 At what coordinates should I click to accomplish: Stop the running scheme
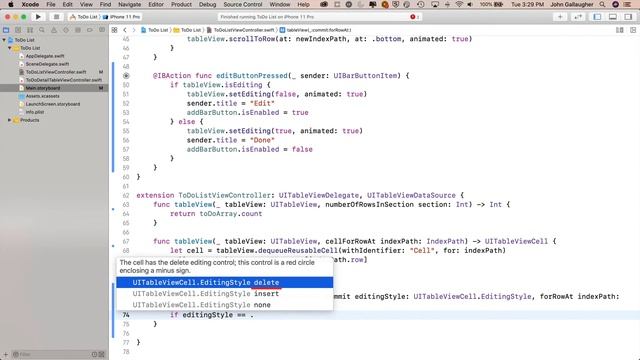click(56, 17)
